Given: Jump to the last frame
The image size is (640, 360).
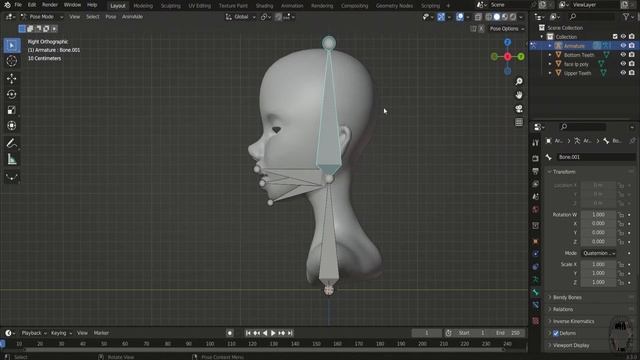Looking at the screenshot, I should point(290,333).
